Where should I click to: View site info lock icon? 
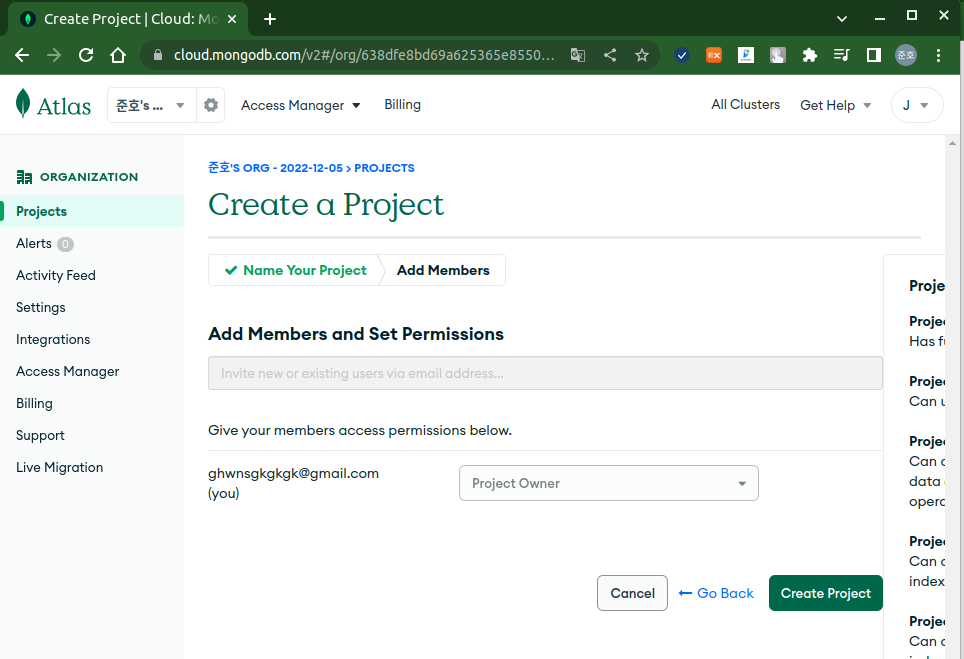158,55
